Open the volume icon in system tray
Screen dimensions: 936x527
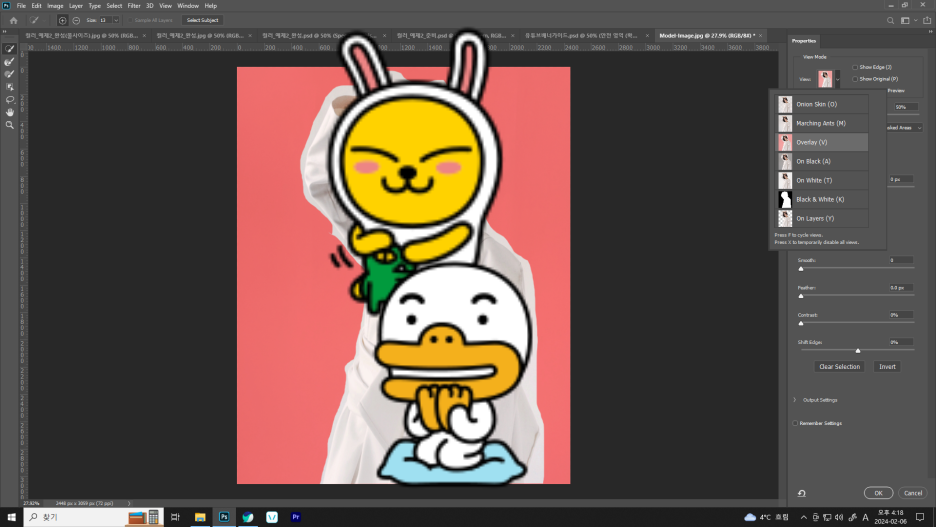tap(839, 517)
